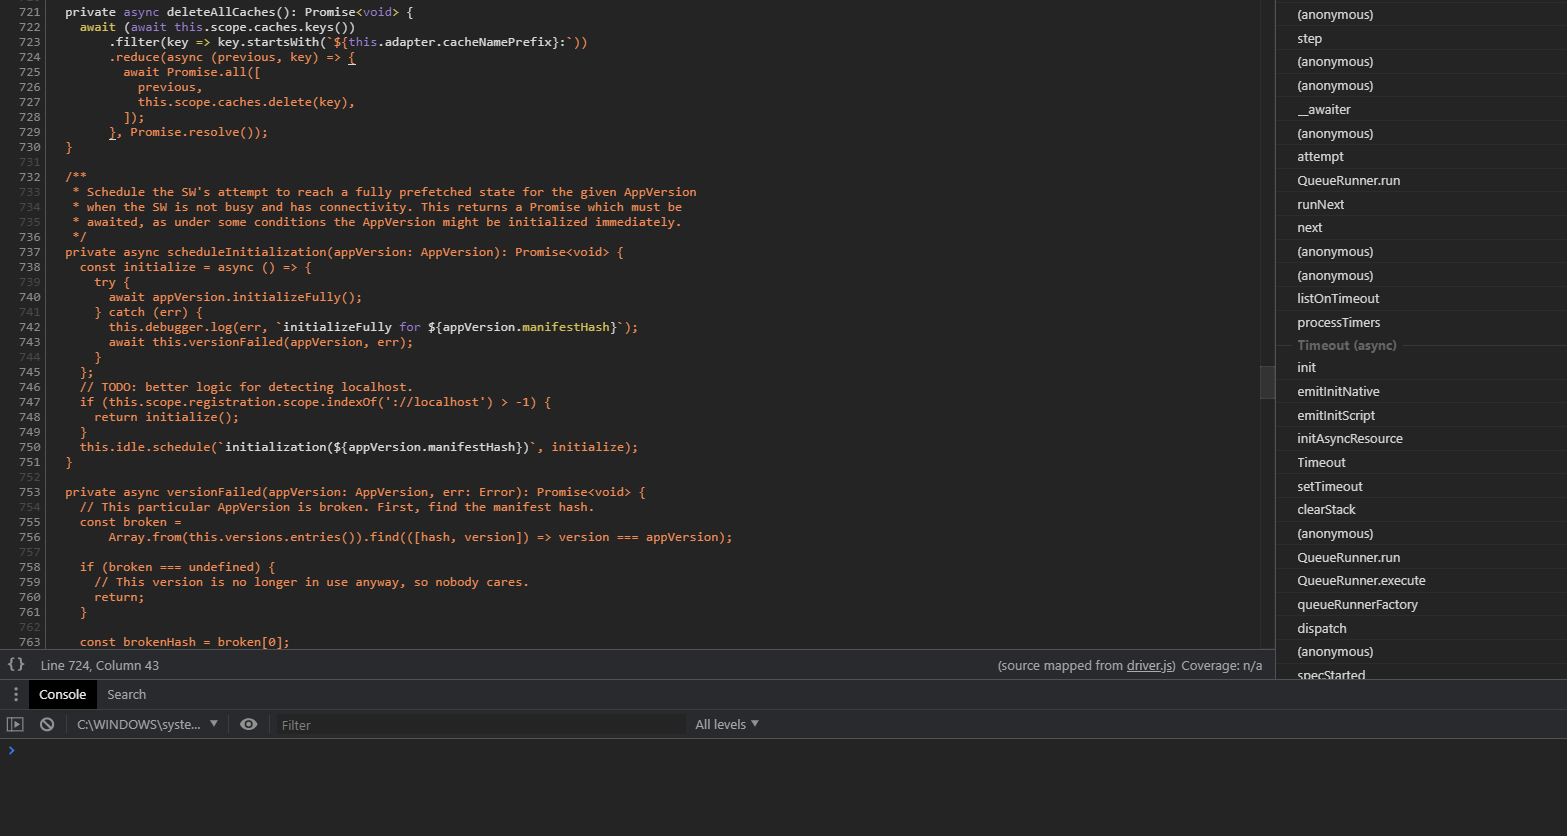Set breakpoint on line number 763

pyautogui.click(x=30, y=642)
